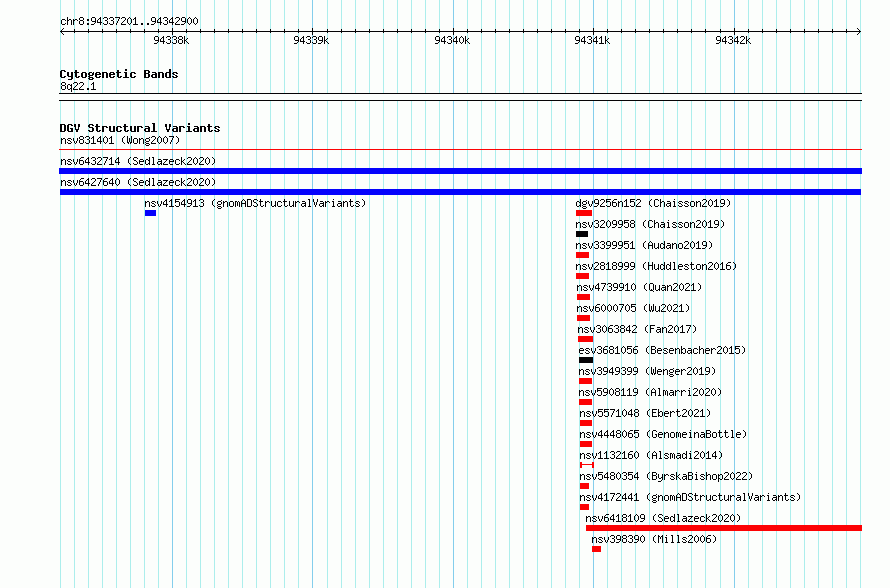Select red nsv3949399 variant block
The height and width of the screenshot is (588, 890).
point(586,381)
